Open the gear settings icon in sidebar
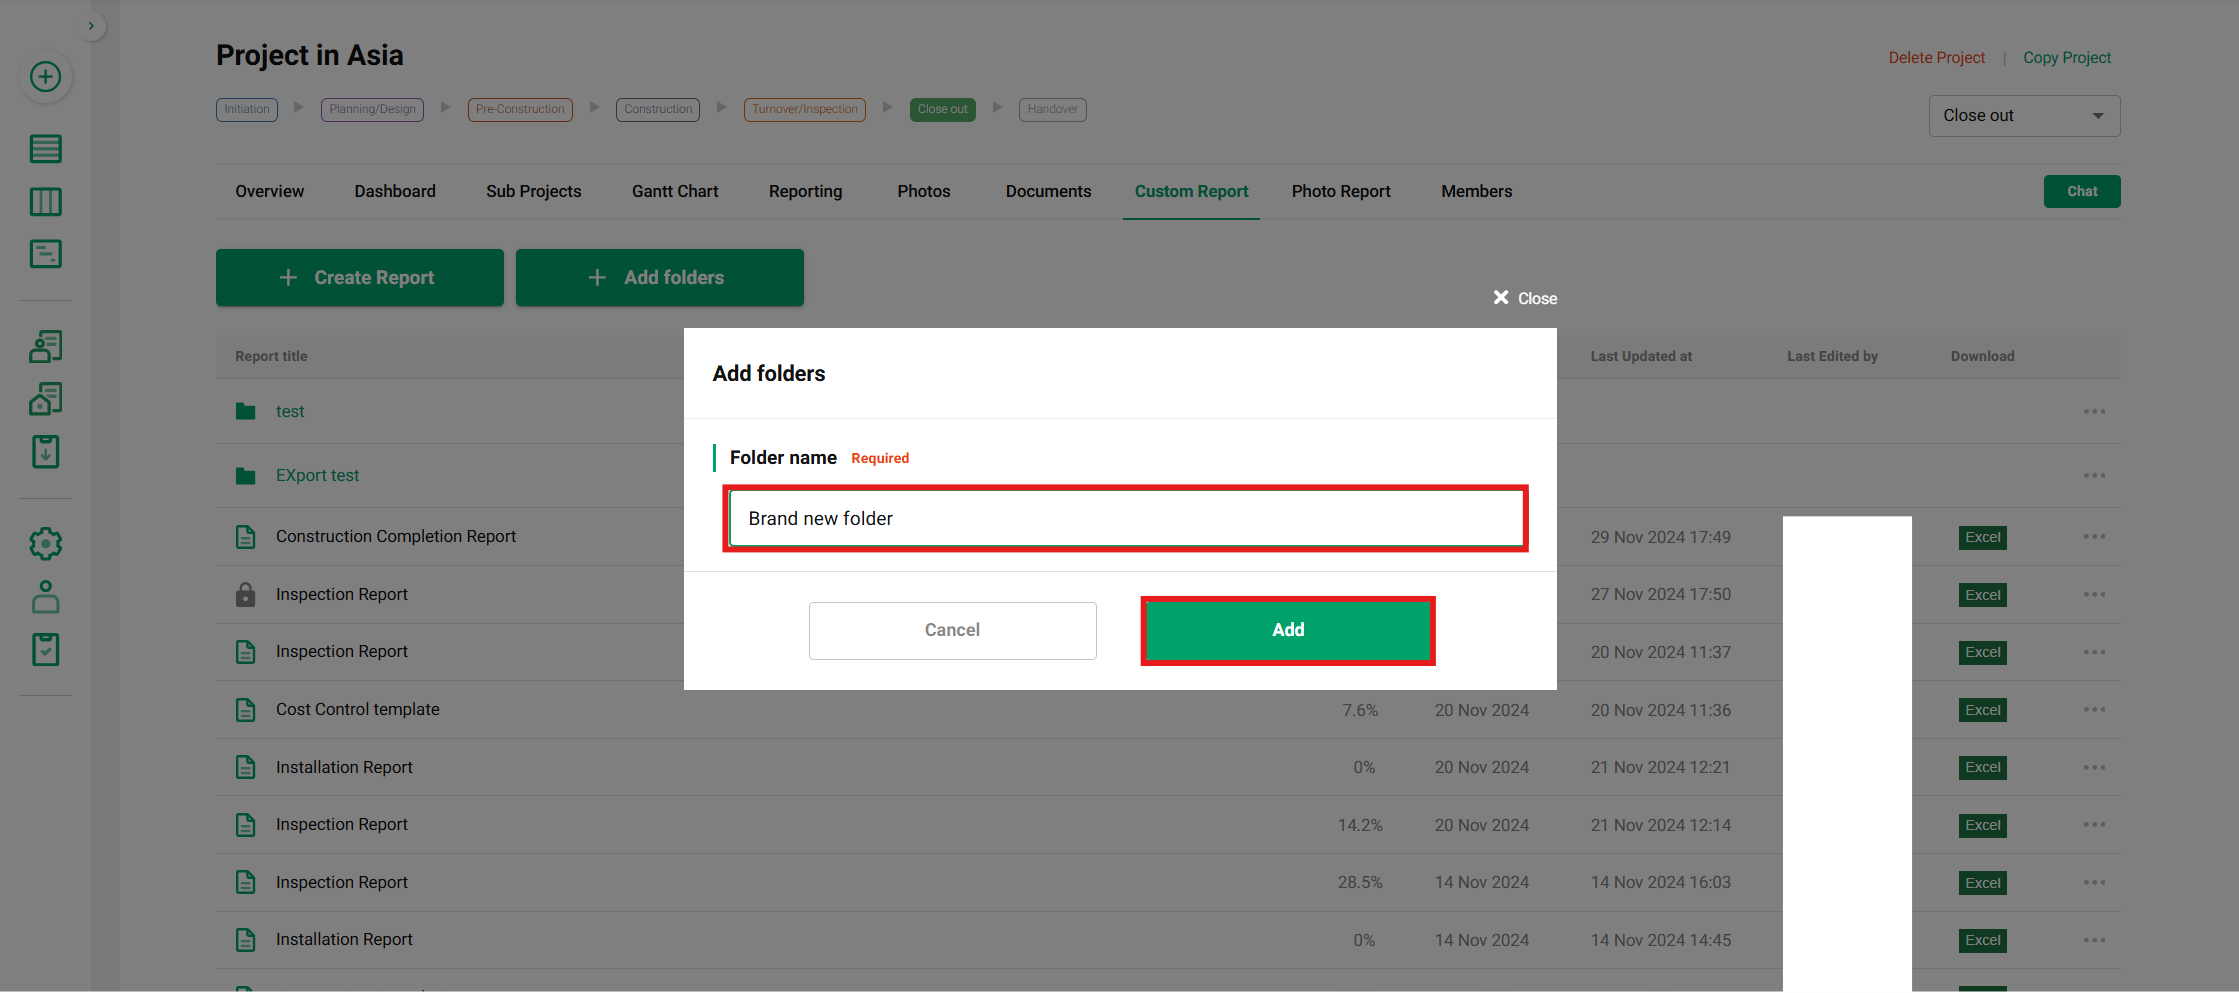Image resolution: width=2239 pixels, height=993 pixels. pos(45,544)
